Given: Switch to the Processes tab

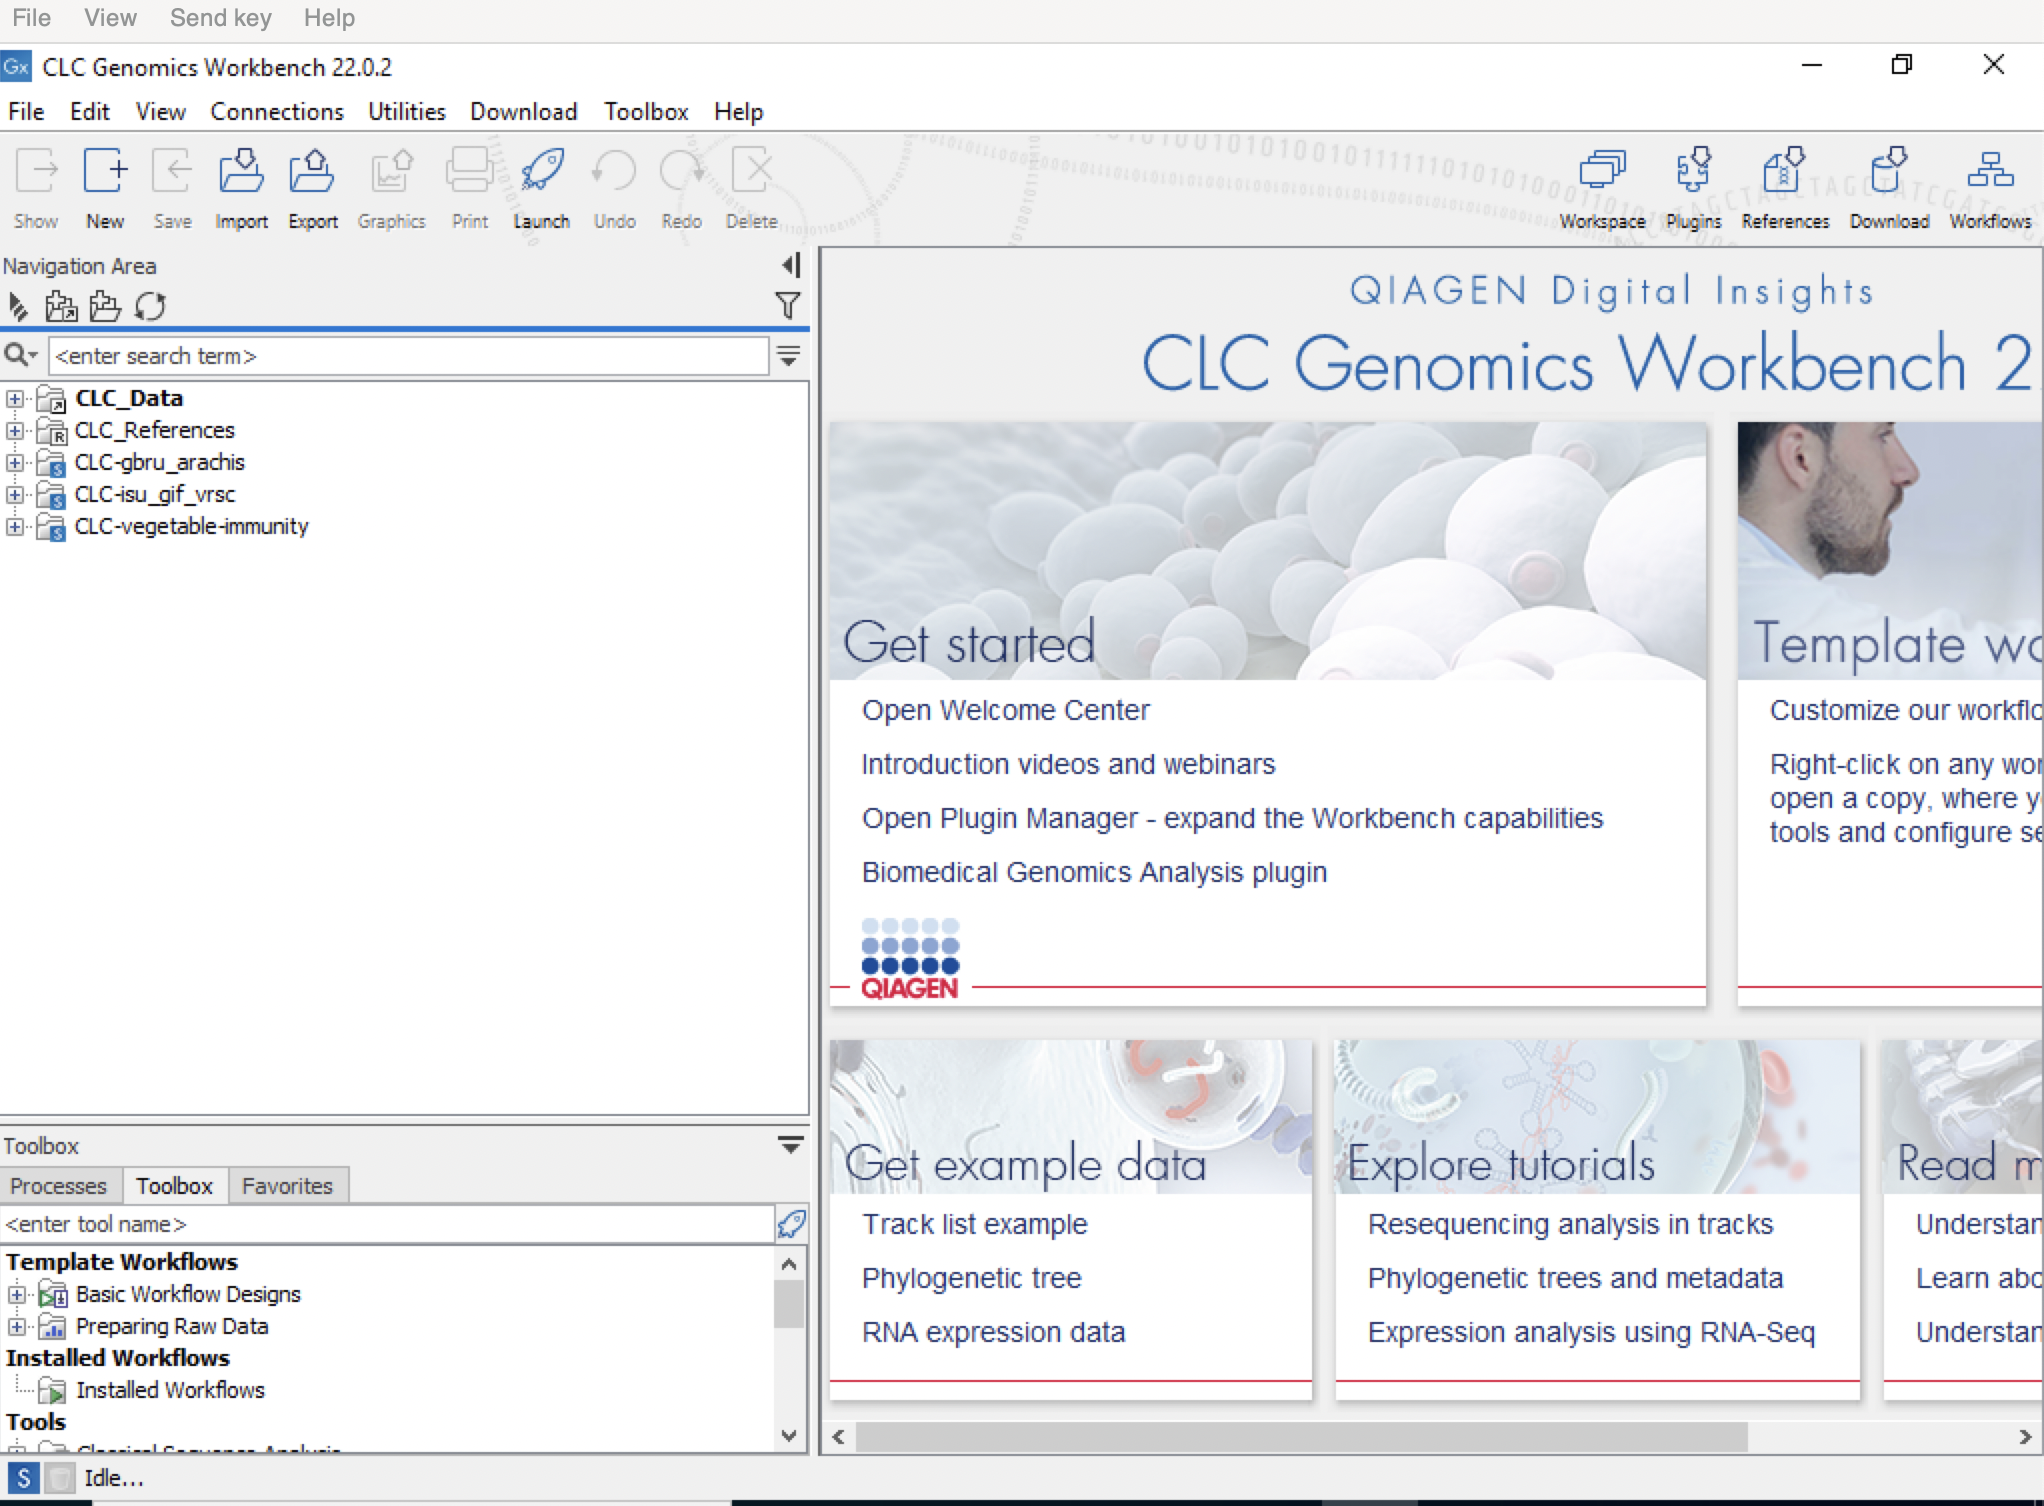Looking at the screenshot, I should 59,1186.
